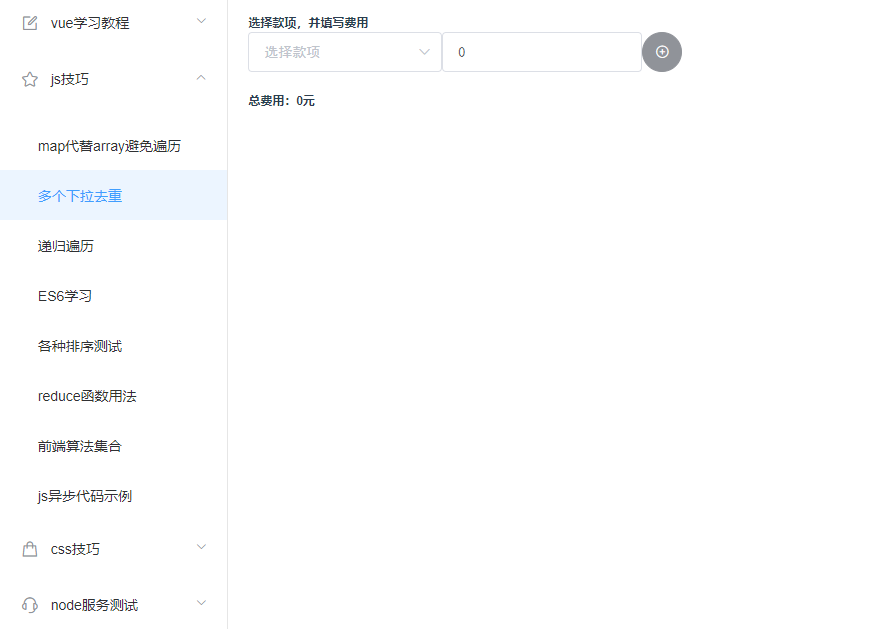Click the reduce函数用法 link
This screenshot has width=872, height=629.
[85, 395]
